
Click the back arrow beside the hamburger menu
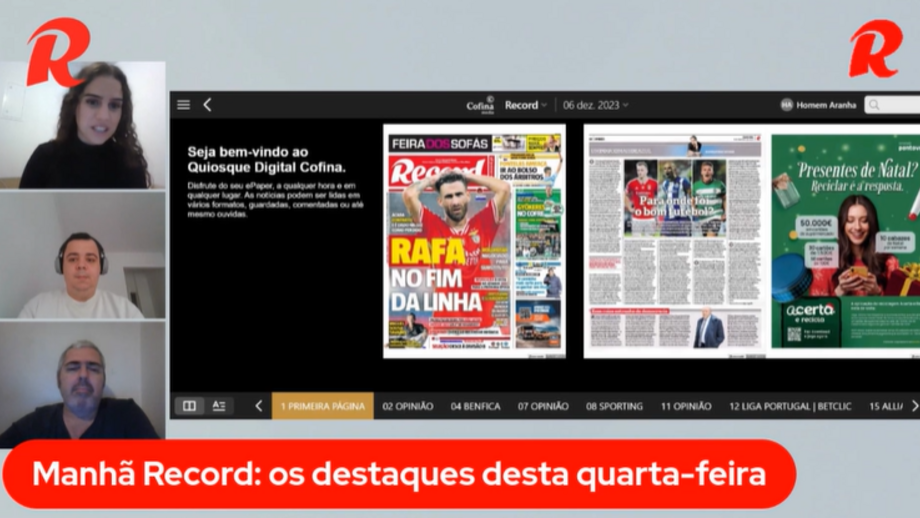[x=207, y=105]
